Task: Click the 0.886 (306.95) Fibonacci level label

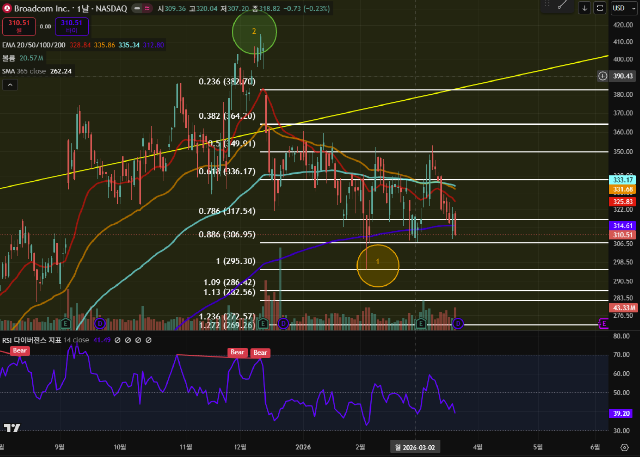Action: [227, 234]
